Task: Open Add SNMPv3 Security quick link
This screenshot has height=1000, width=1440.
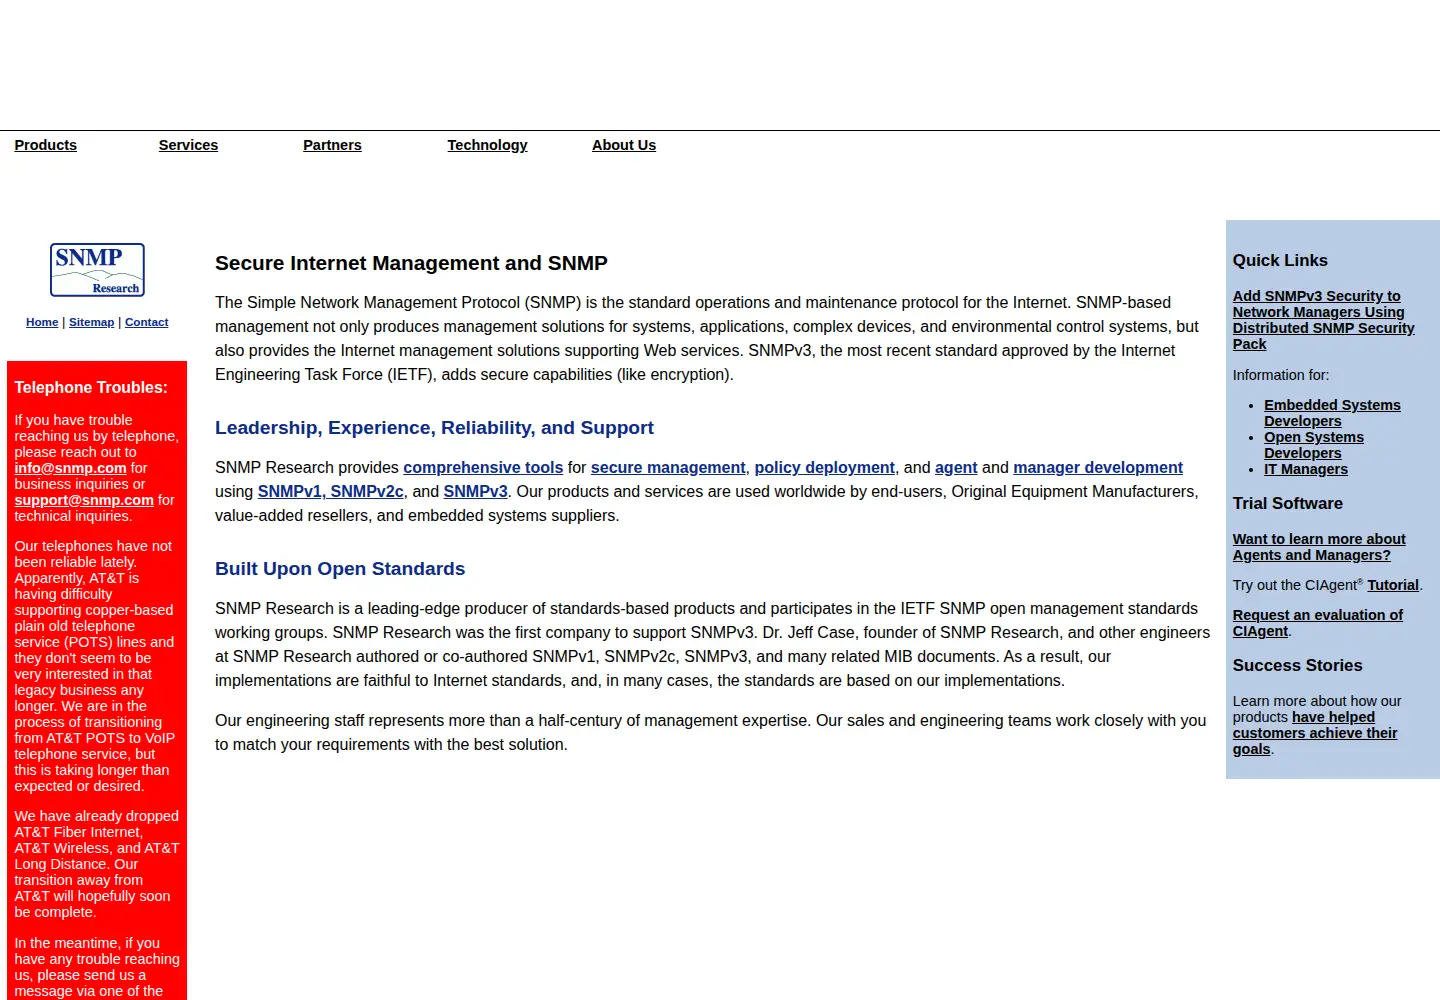Action: tap(1324, 320)
